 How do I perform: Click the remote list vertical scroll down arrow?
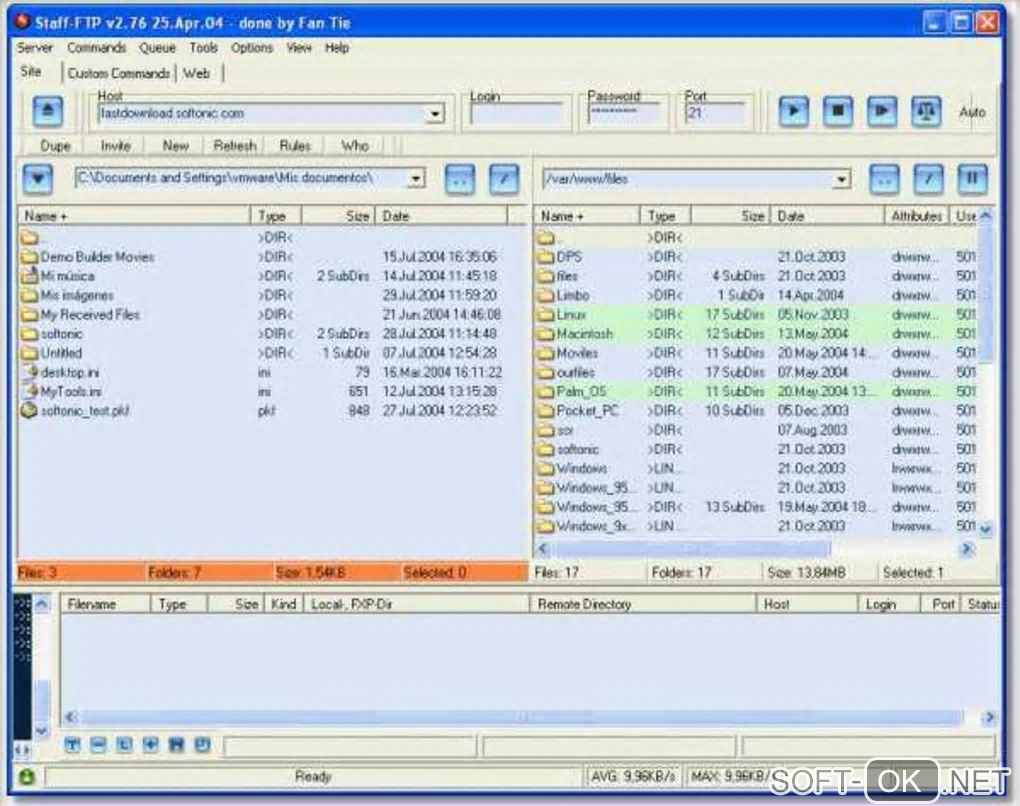coord(986,528)
